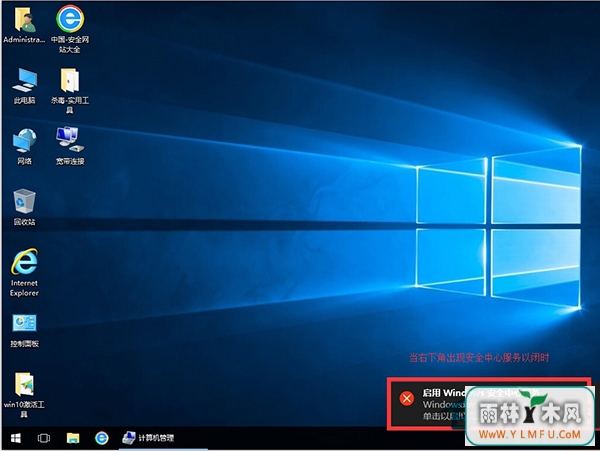Select the 网络 desktop icon
Screen dimensions: 600x451
24,147
